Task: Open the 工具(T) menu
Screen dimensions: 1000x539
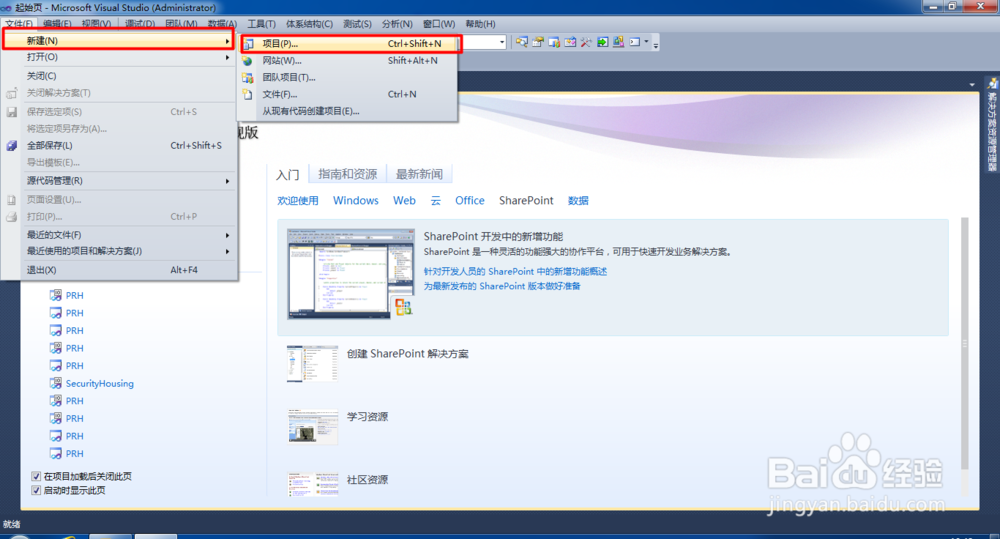Action: click(x=261, y=24)
